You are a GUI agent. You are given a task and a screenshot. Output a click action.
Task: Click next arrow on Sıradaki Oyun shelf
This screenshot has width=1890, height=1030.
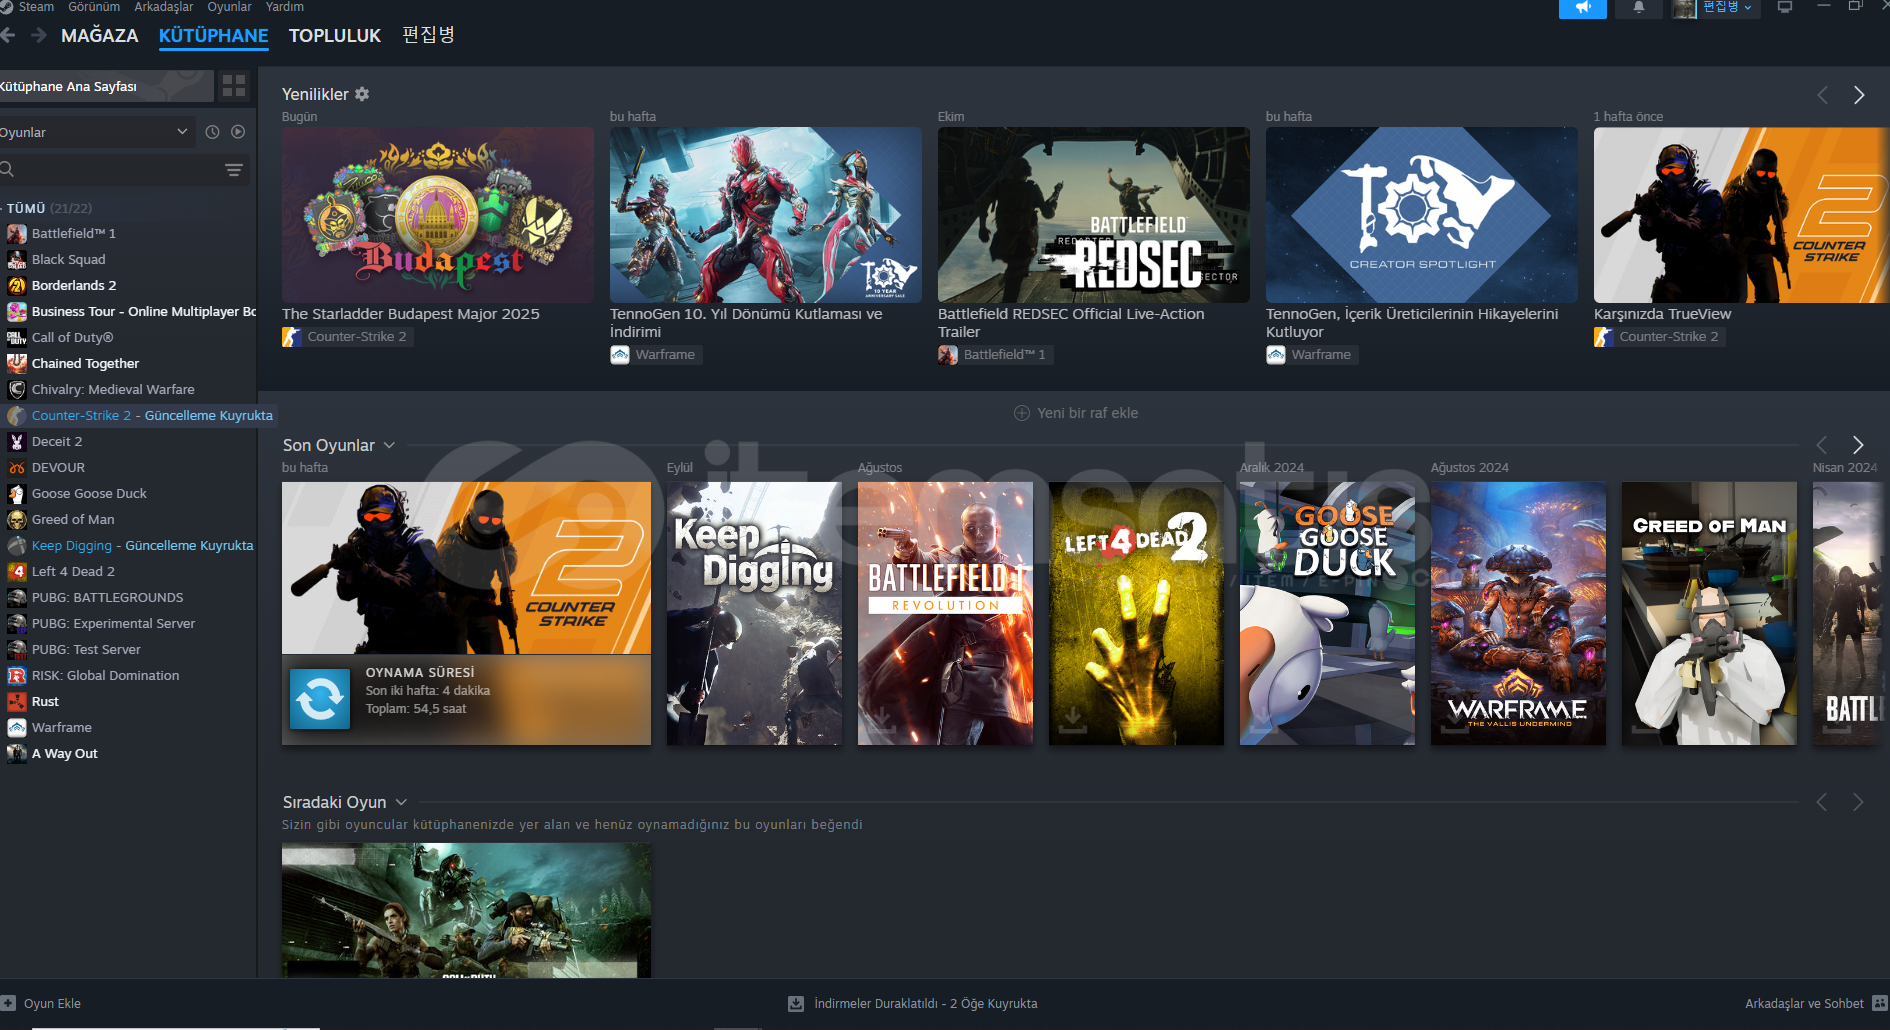pyautogui.click(x=1858, y=802)
